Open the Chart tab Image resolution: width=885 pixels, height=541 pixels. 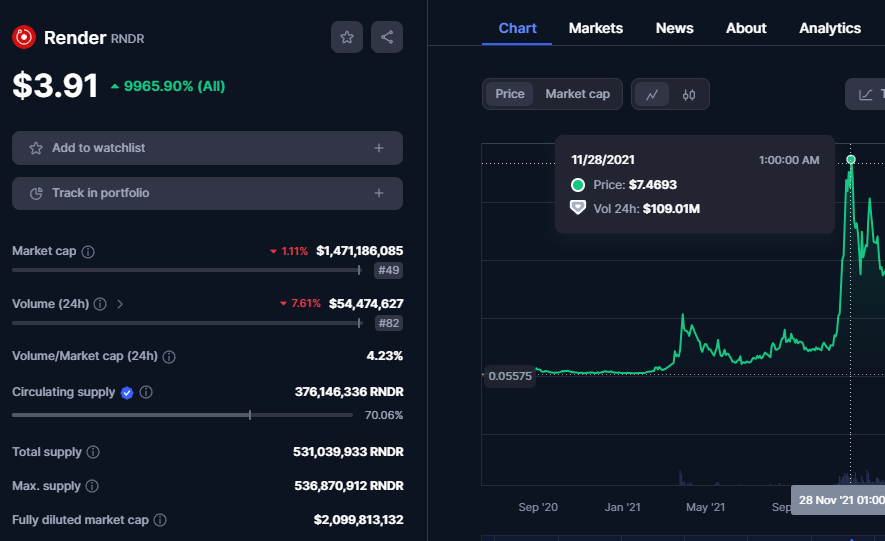[x=517, y=28]
